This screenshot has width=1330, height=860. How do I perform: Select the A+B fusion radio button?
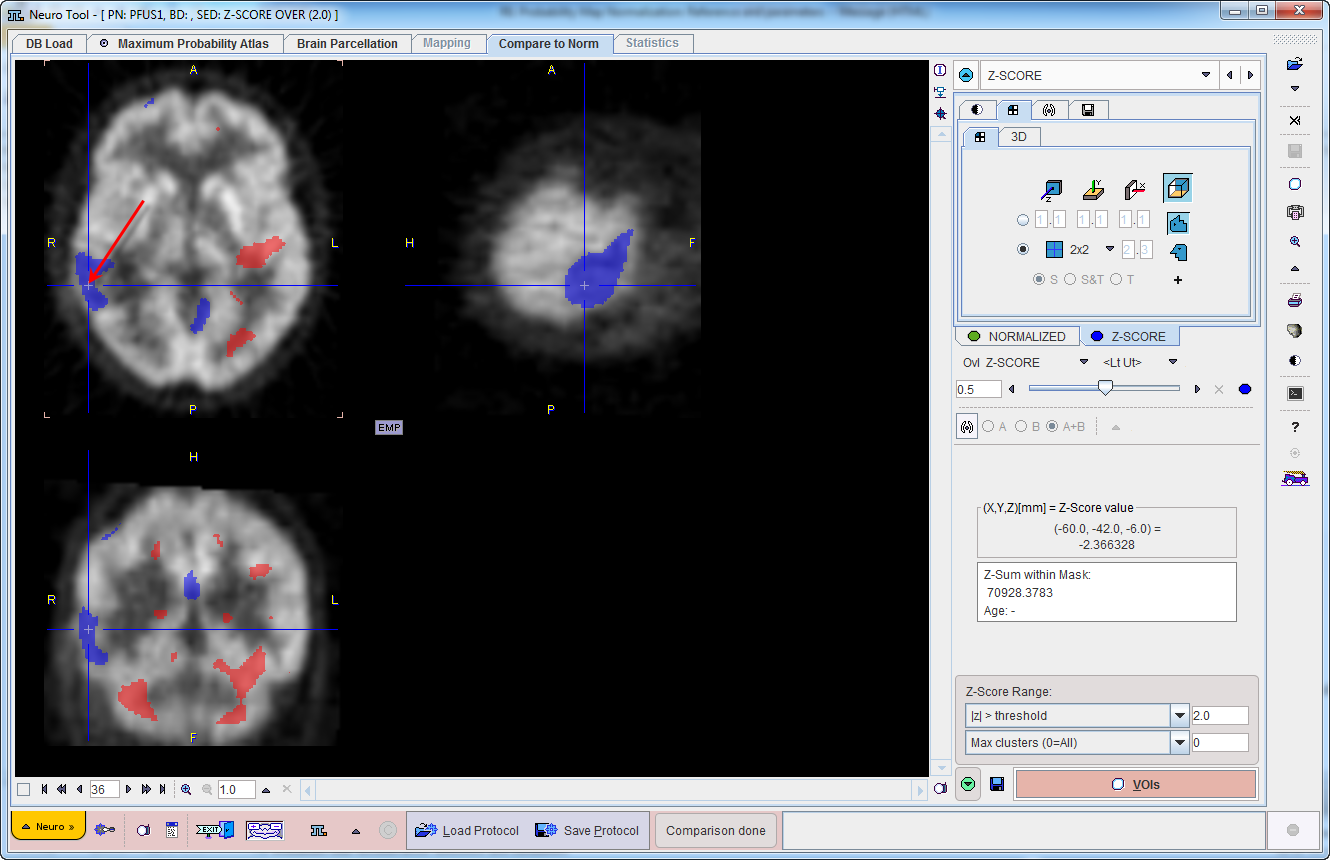1052,426
